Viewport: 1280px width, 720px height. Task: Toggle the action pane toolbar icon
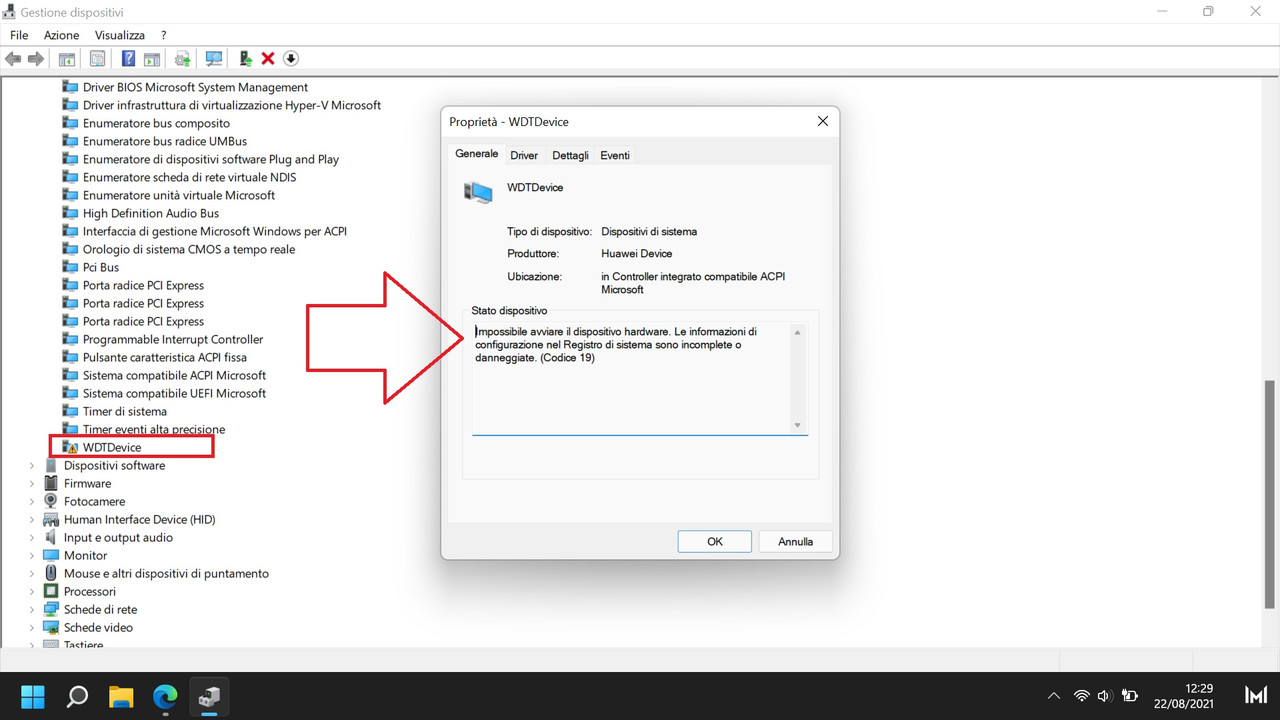152,59
